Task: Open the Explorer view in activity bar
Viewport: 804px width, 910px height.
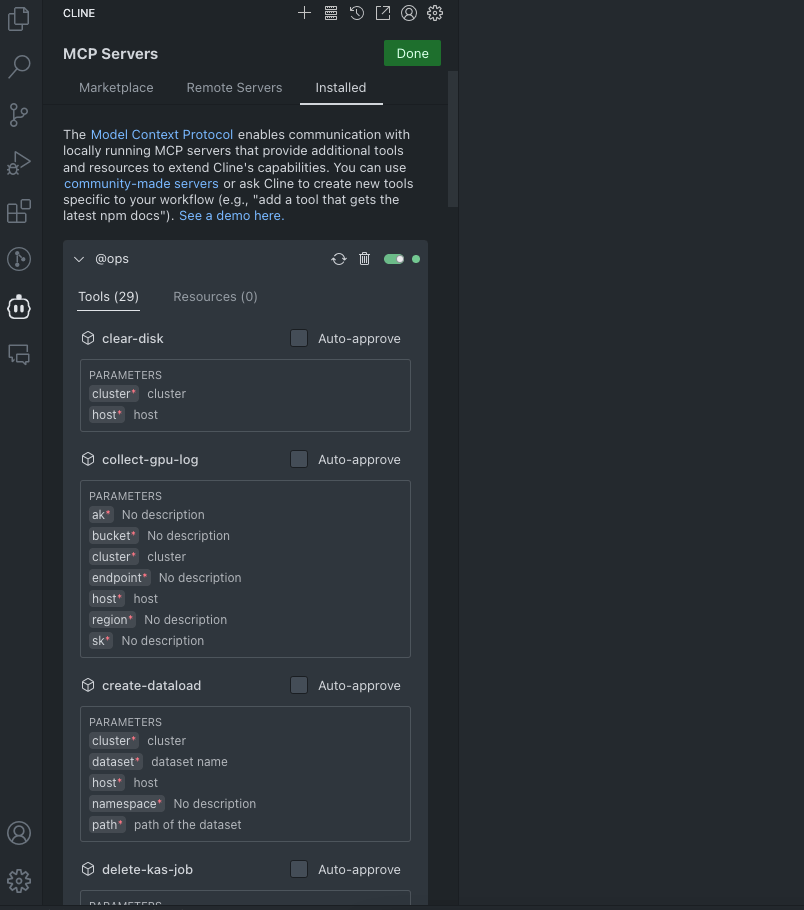Action: tap(19, 19)
